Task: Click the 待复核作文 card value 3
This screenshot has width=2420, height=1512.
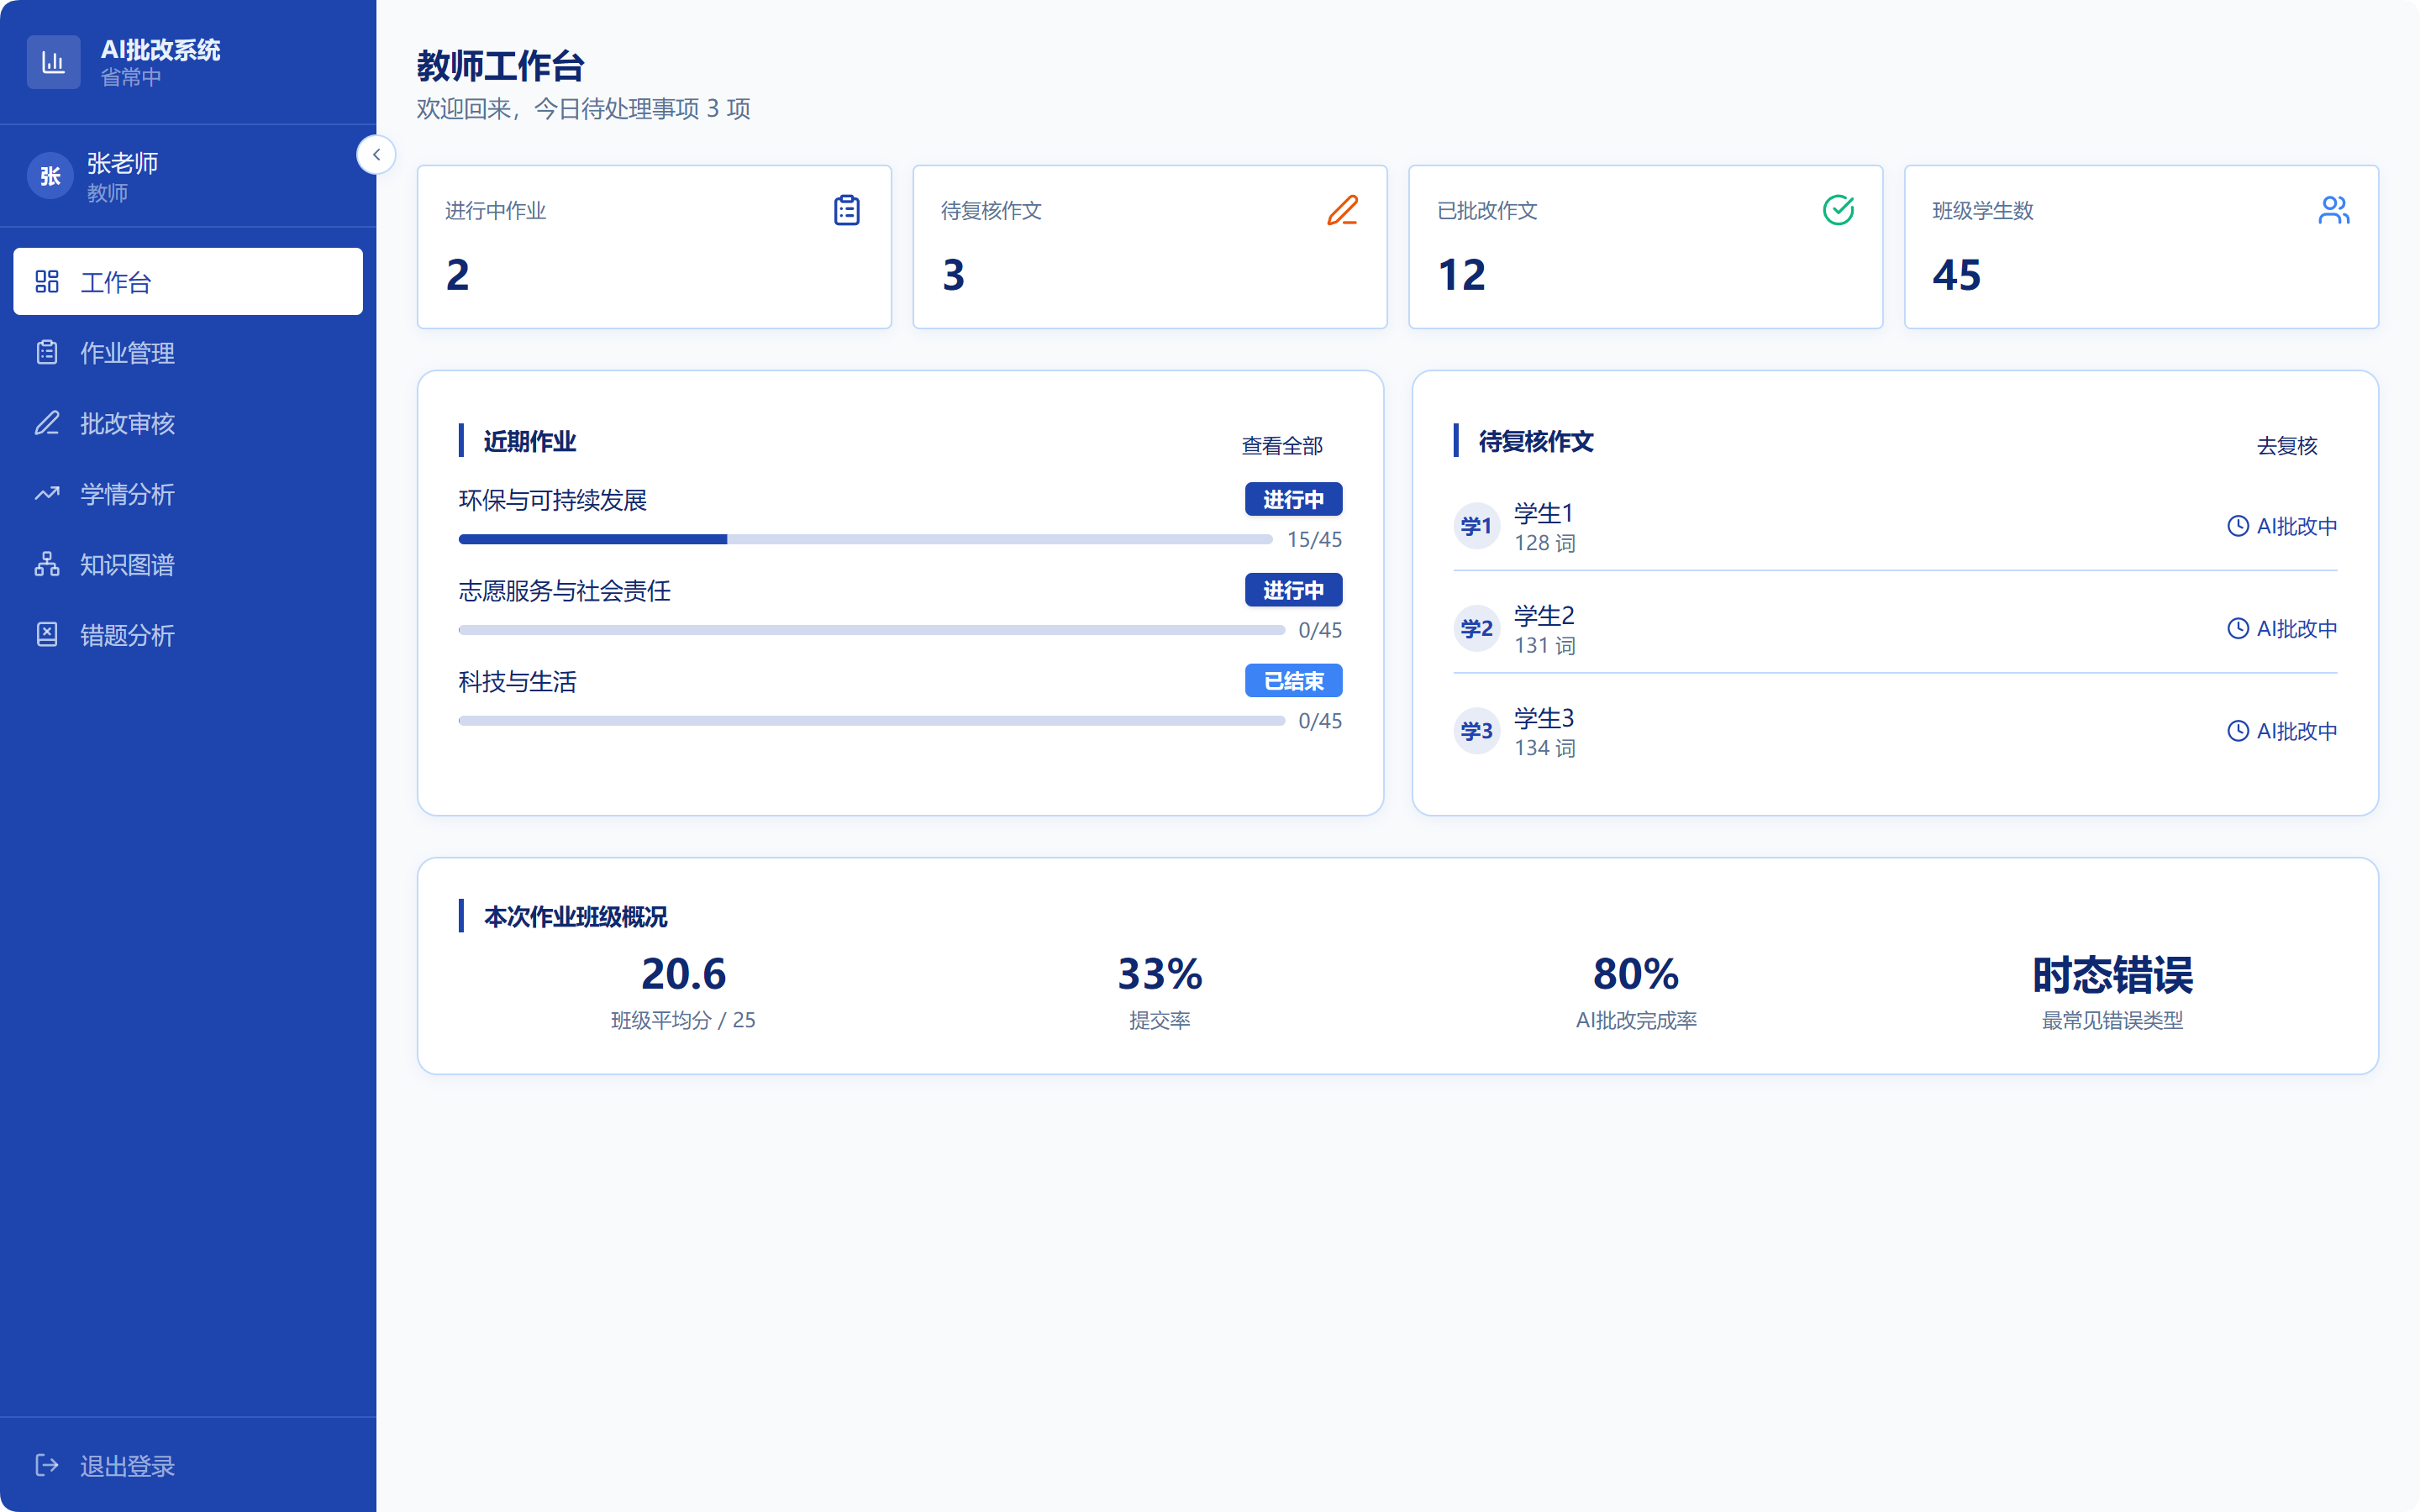Action: [953, 275]
